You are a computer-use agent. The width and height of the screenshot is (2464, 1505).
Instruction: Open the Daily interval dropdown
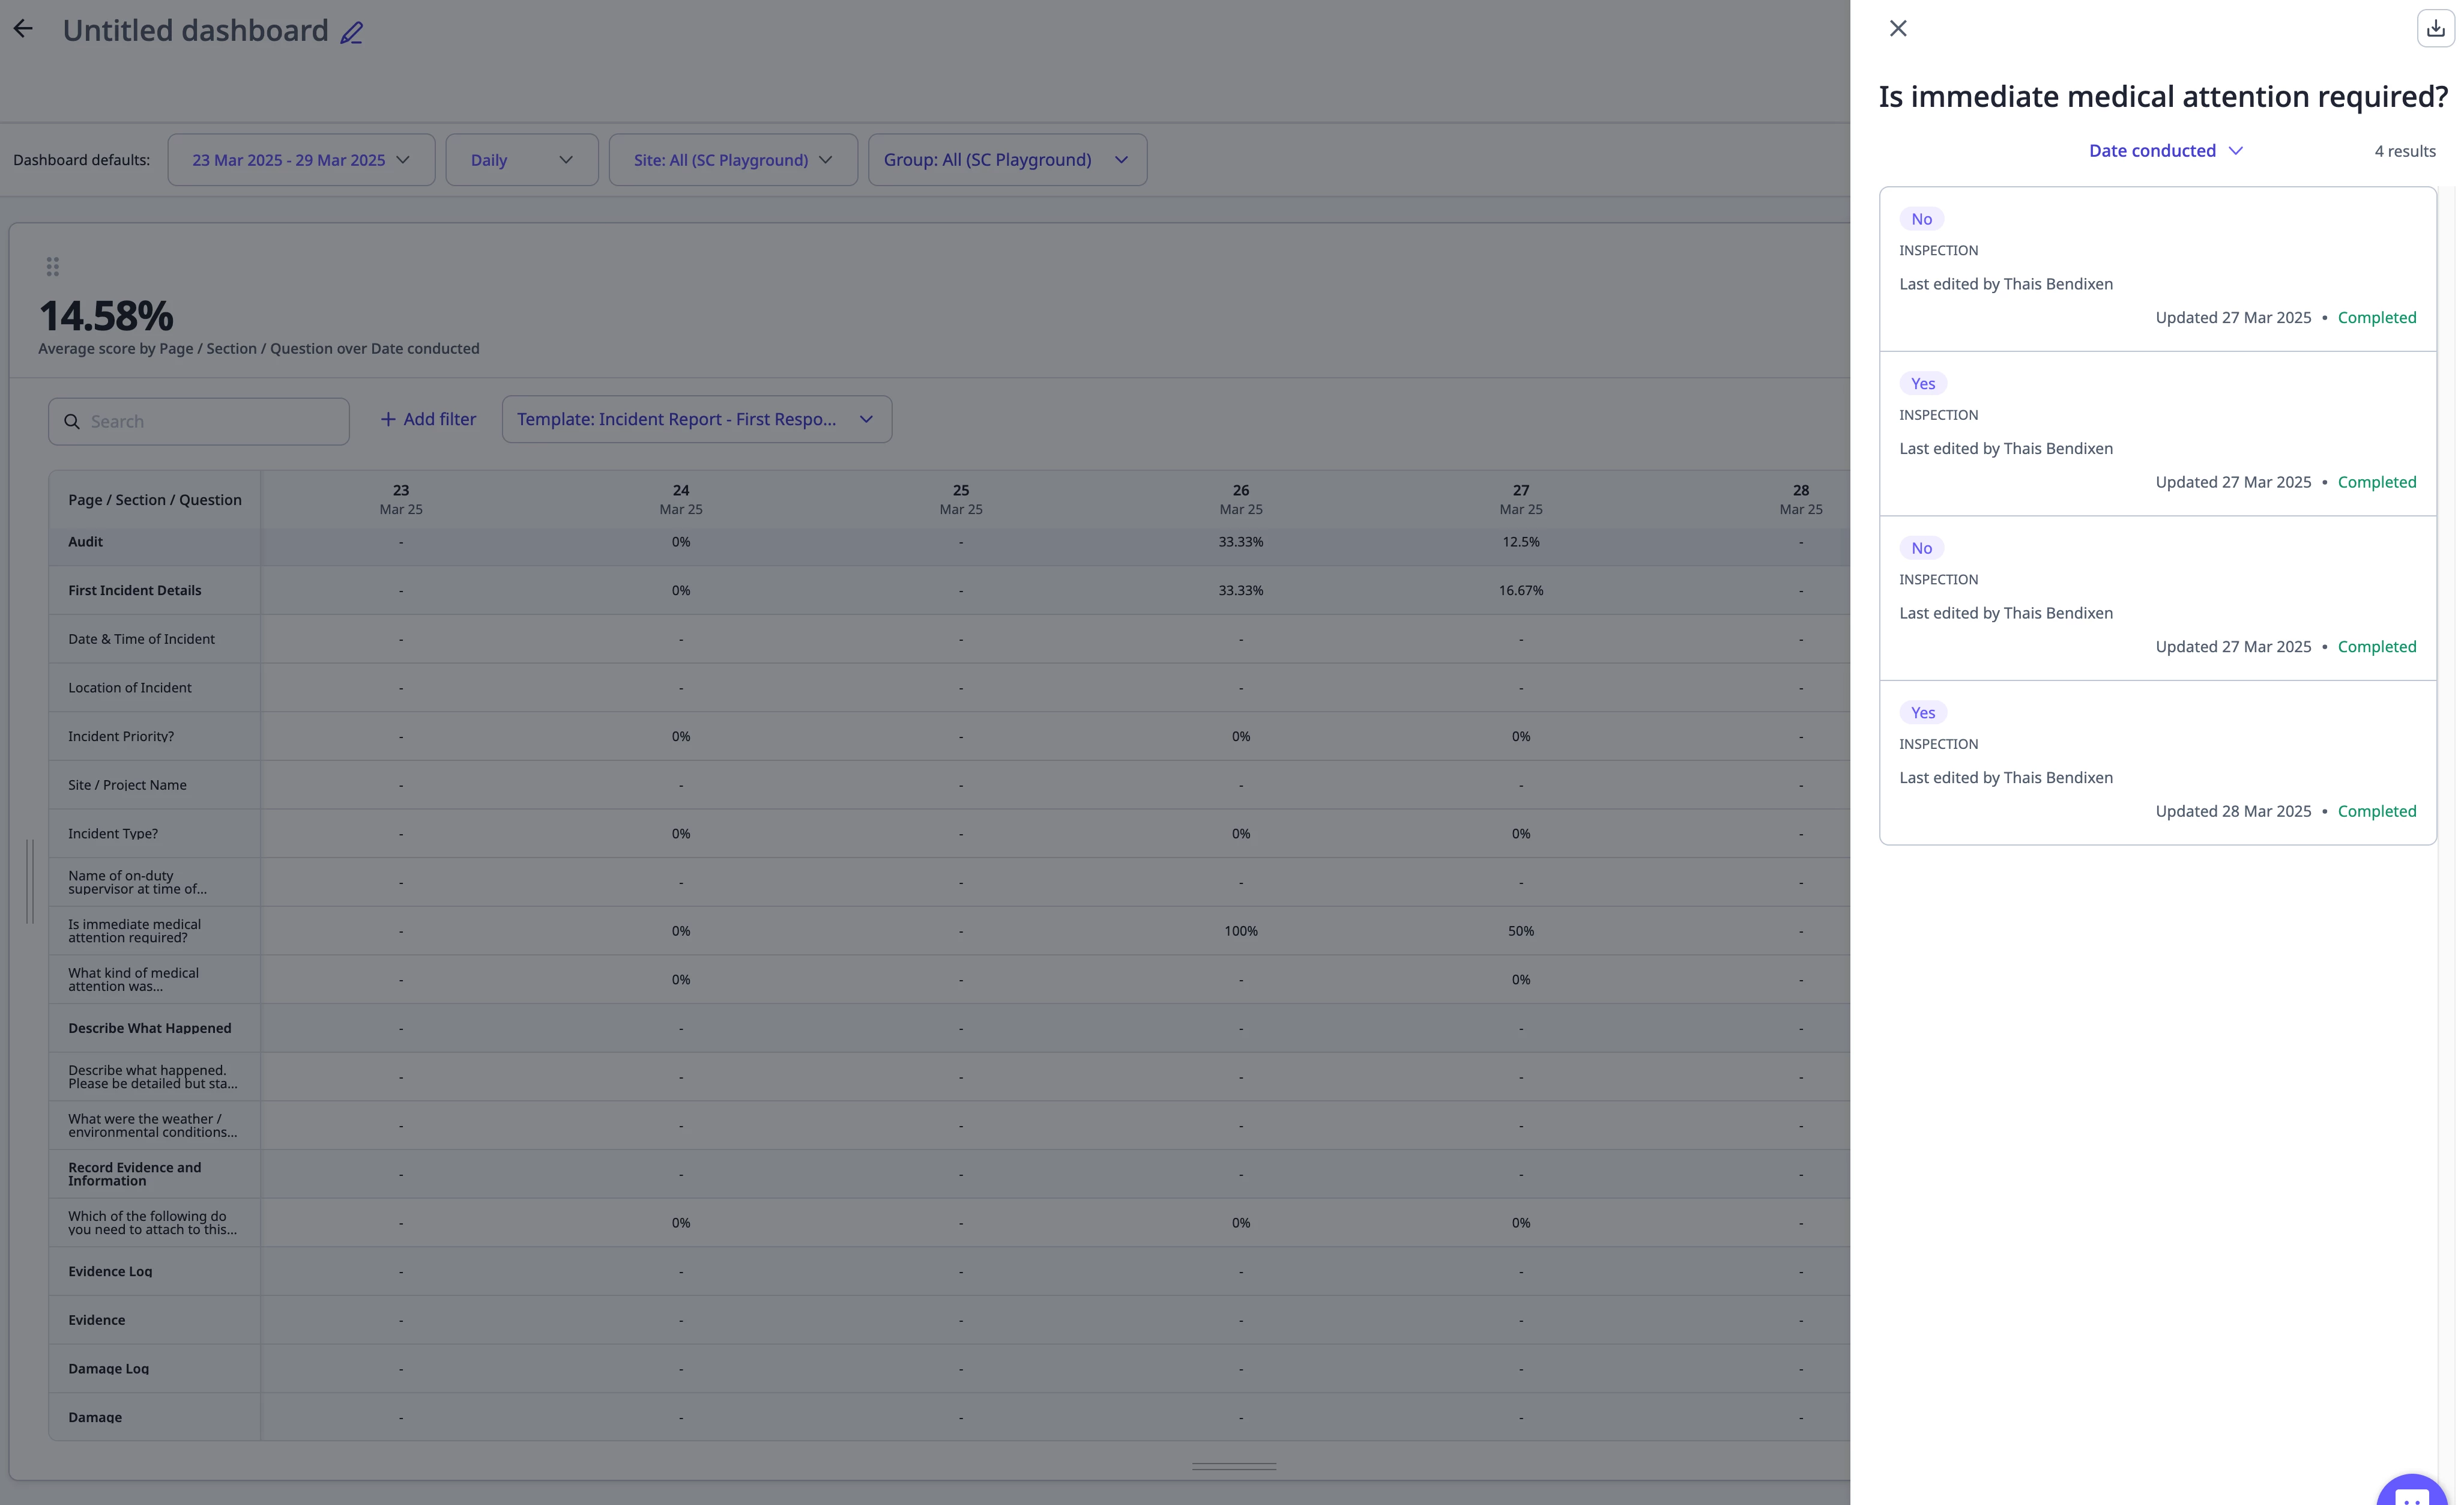pyautogui.click(x=521, y=160)
